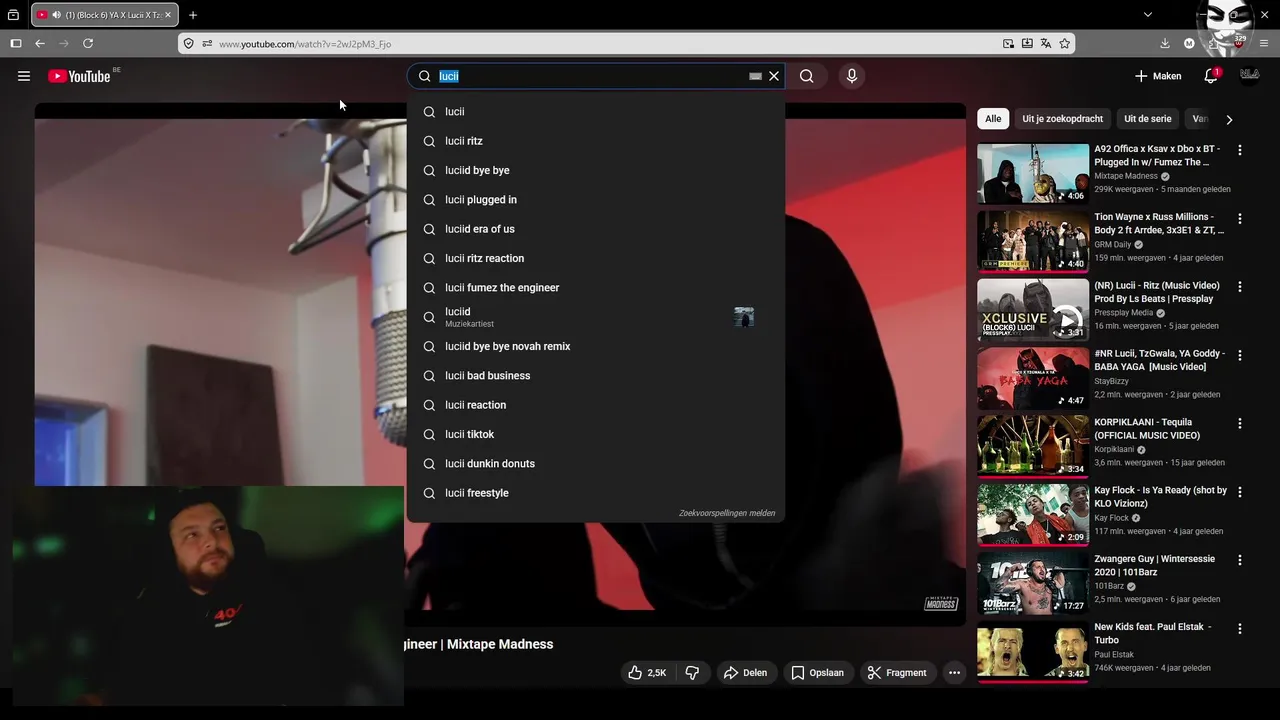The height and width of the screenshot is (720, 1280).
Task: Open the on-screen keyboard icon in search
Action: point(755,76)
